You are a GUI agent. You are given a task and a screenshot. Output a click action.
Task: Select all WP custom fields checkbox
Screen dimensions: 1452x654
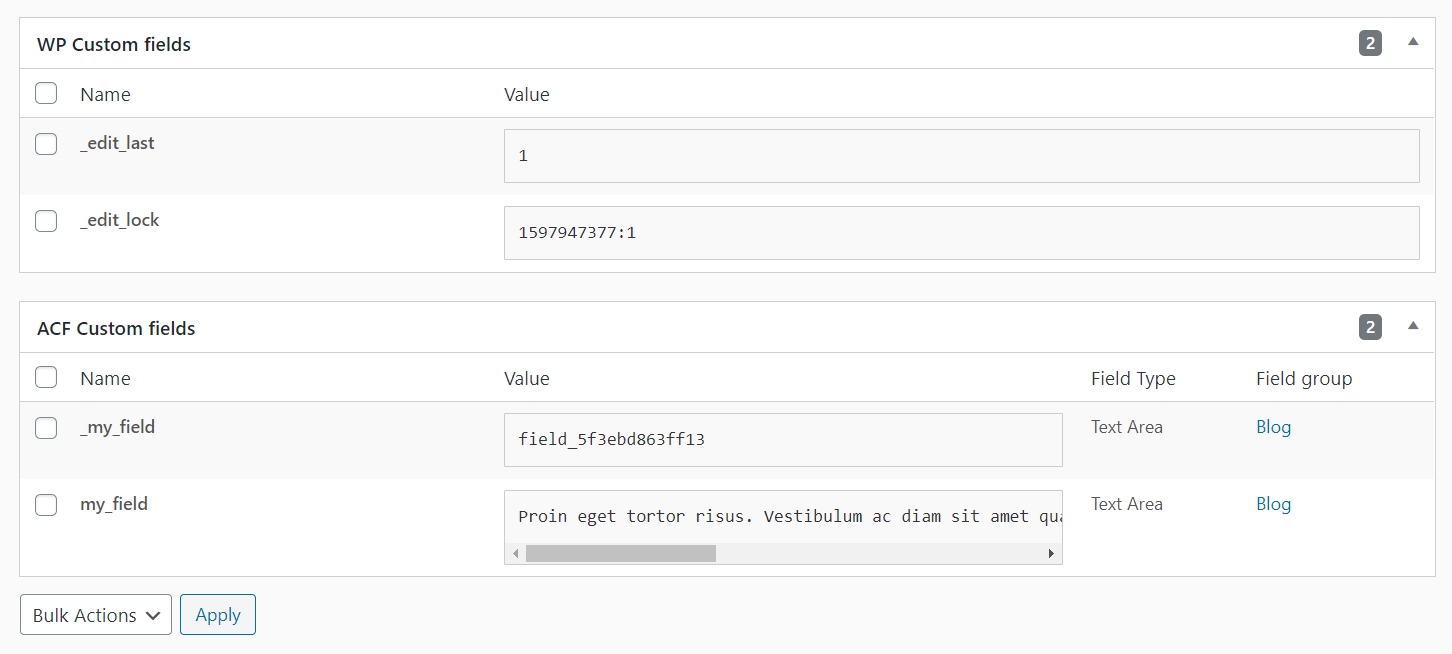pos(46,94)
